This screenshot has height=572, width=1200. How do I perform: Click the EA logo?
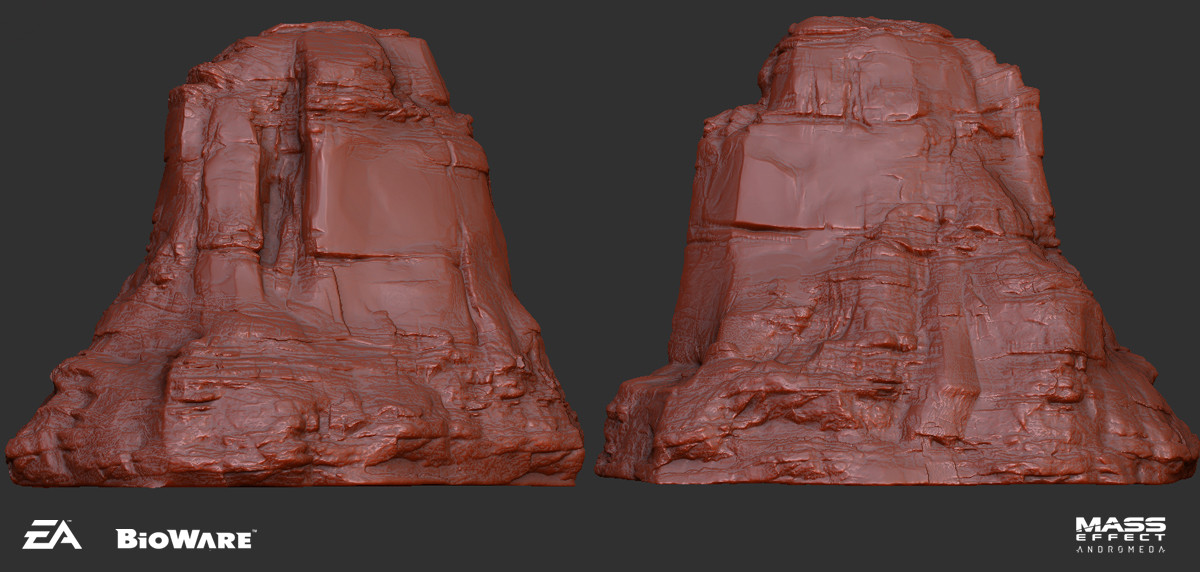[x=53, y=535]
